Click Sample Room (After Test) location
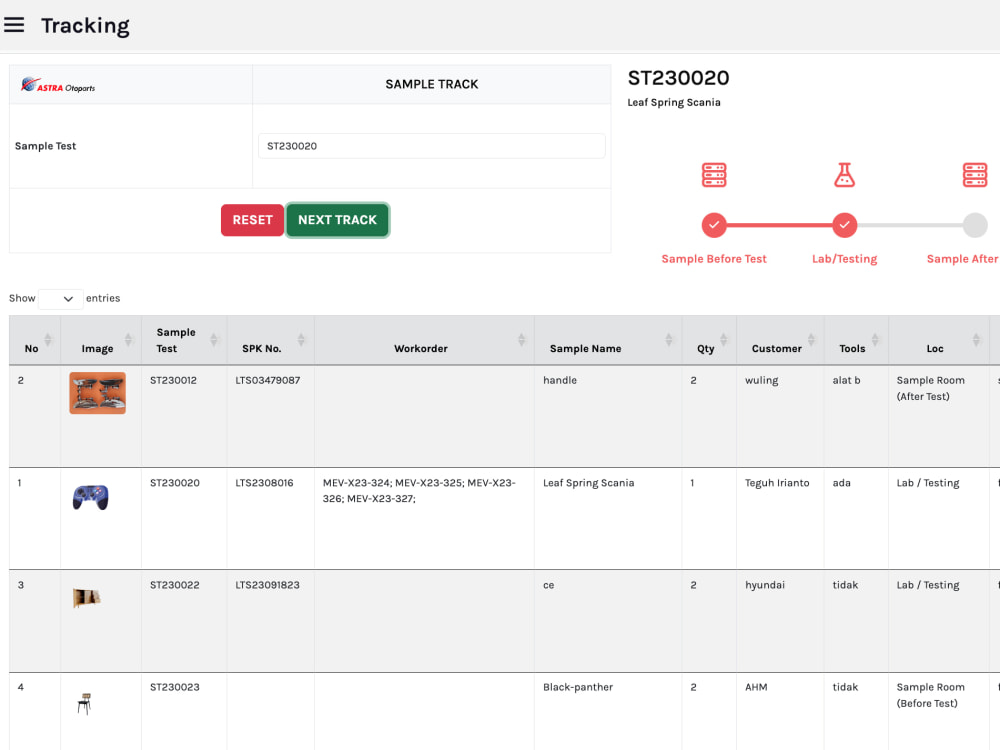The image size is (1000, 750). tap(930, 388)
